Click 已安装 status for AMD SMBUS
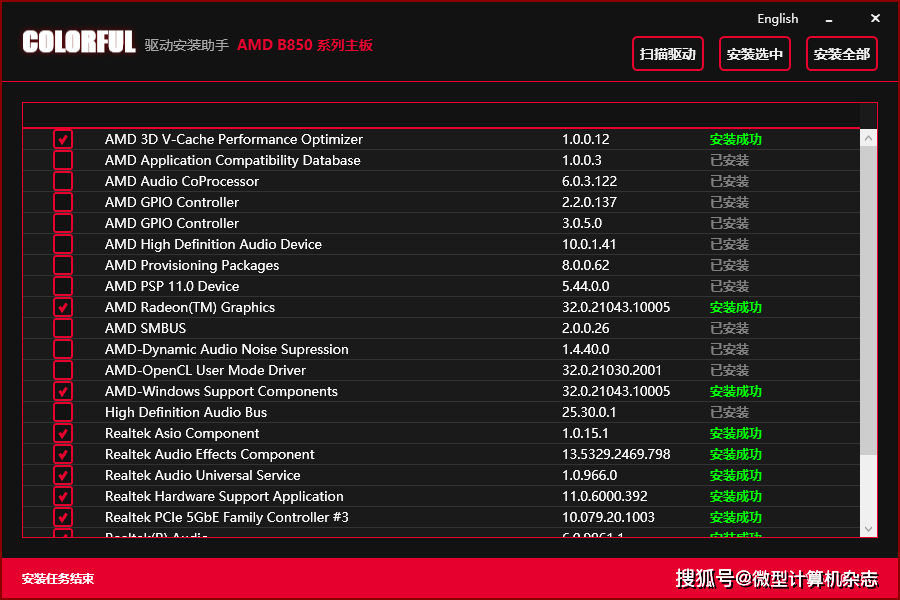The image size is (900, 600). tap(730, 328)
